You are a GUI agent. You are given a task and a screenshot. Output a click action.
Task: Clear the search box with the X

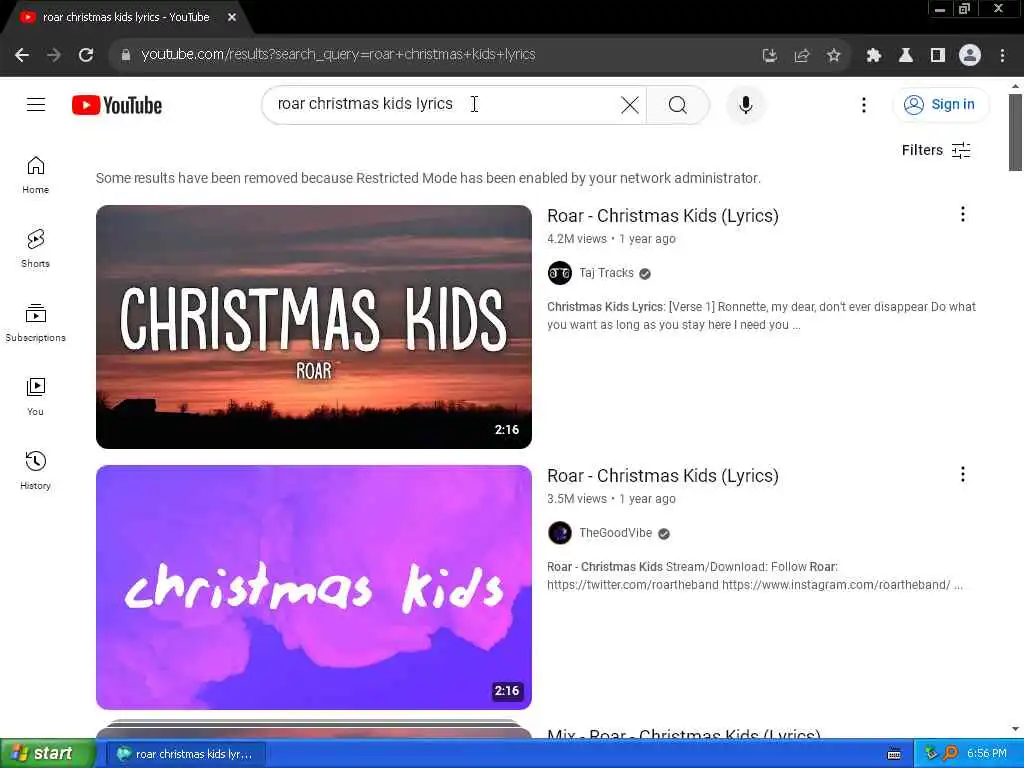click(x=630, y=104)
